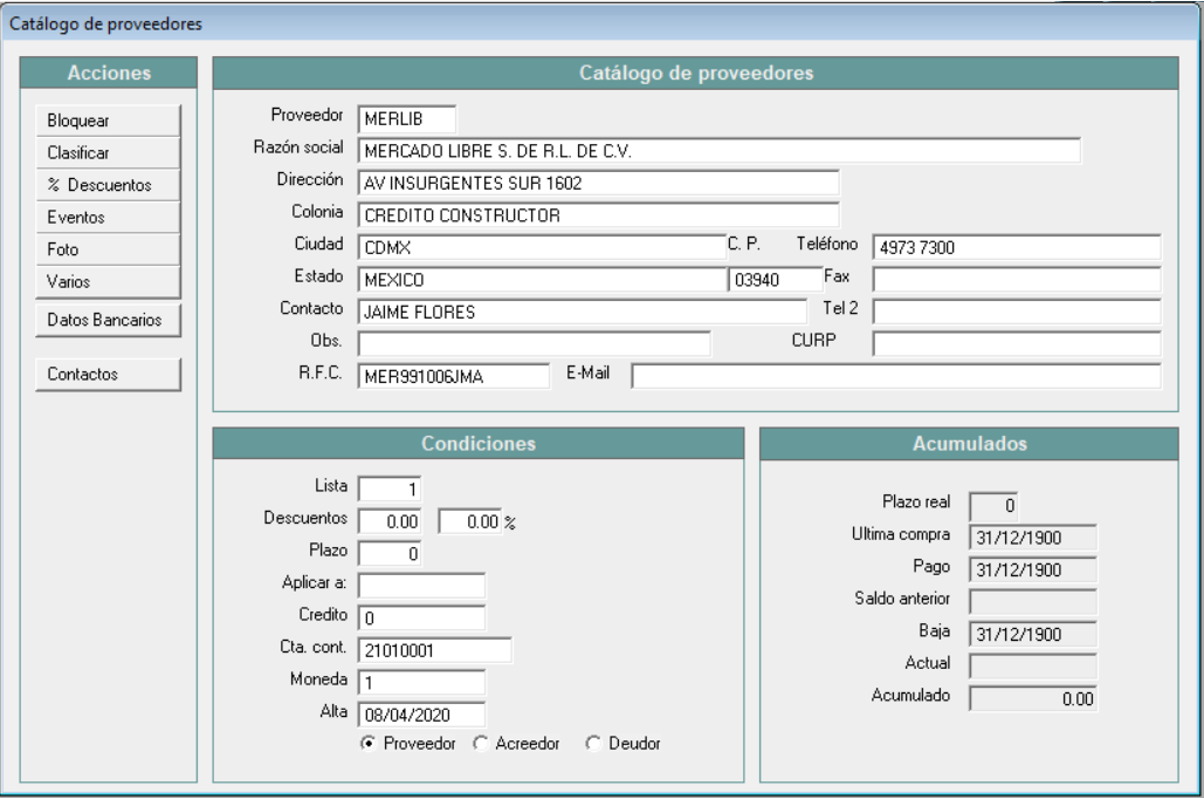Click the Moneda field
Viewport: 1204px width, 798px height.
pos(421,682)
